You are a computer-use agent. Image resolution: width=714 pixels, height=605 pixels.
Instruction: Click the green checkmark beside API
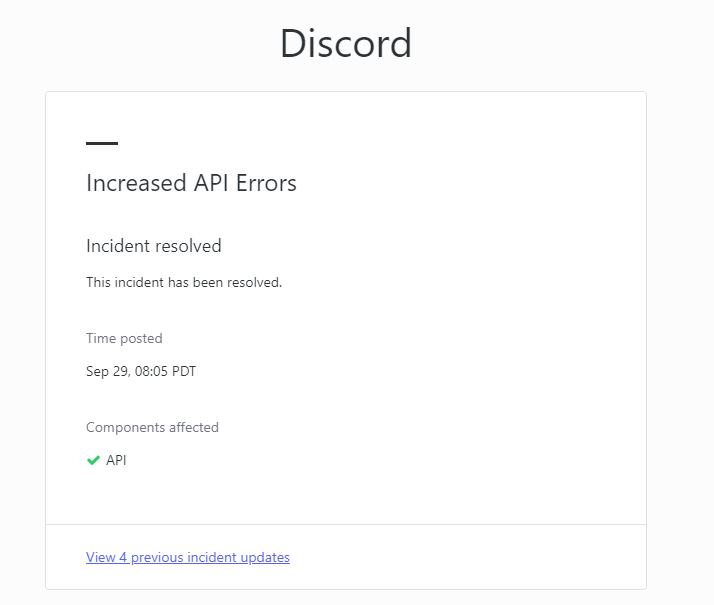click(x=93, y=460)
